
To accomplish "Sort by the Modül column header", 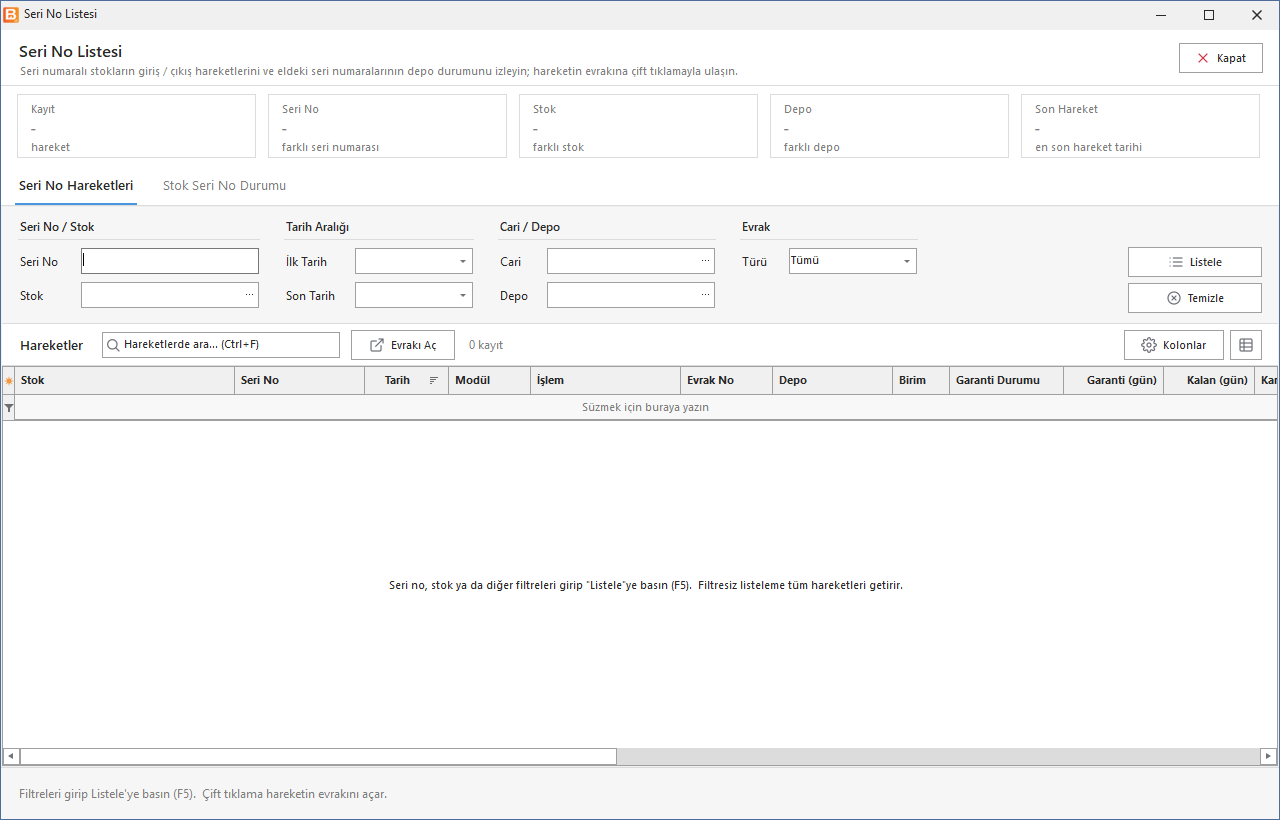I will (490, 381).
